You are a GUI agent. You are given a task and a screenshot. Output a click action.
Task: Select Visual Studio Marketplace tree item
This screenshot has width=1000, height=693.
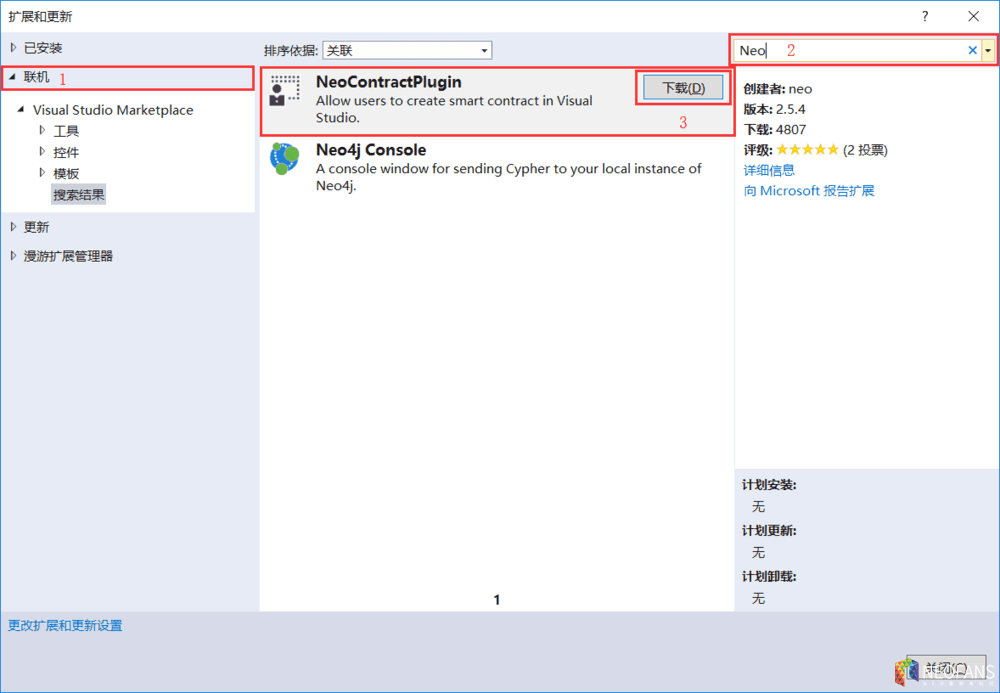tap(113, 110)
